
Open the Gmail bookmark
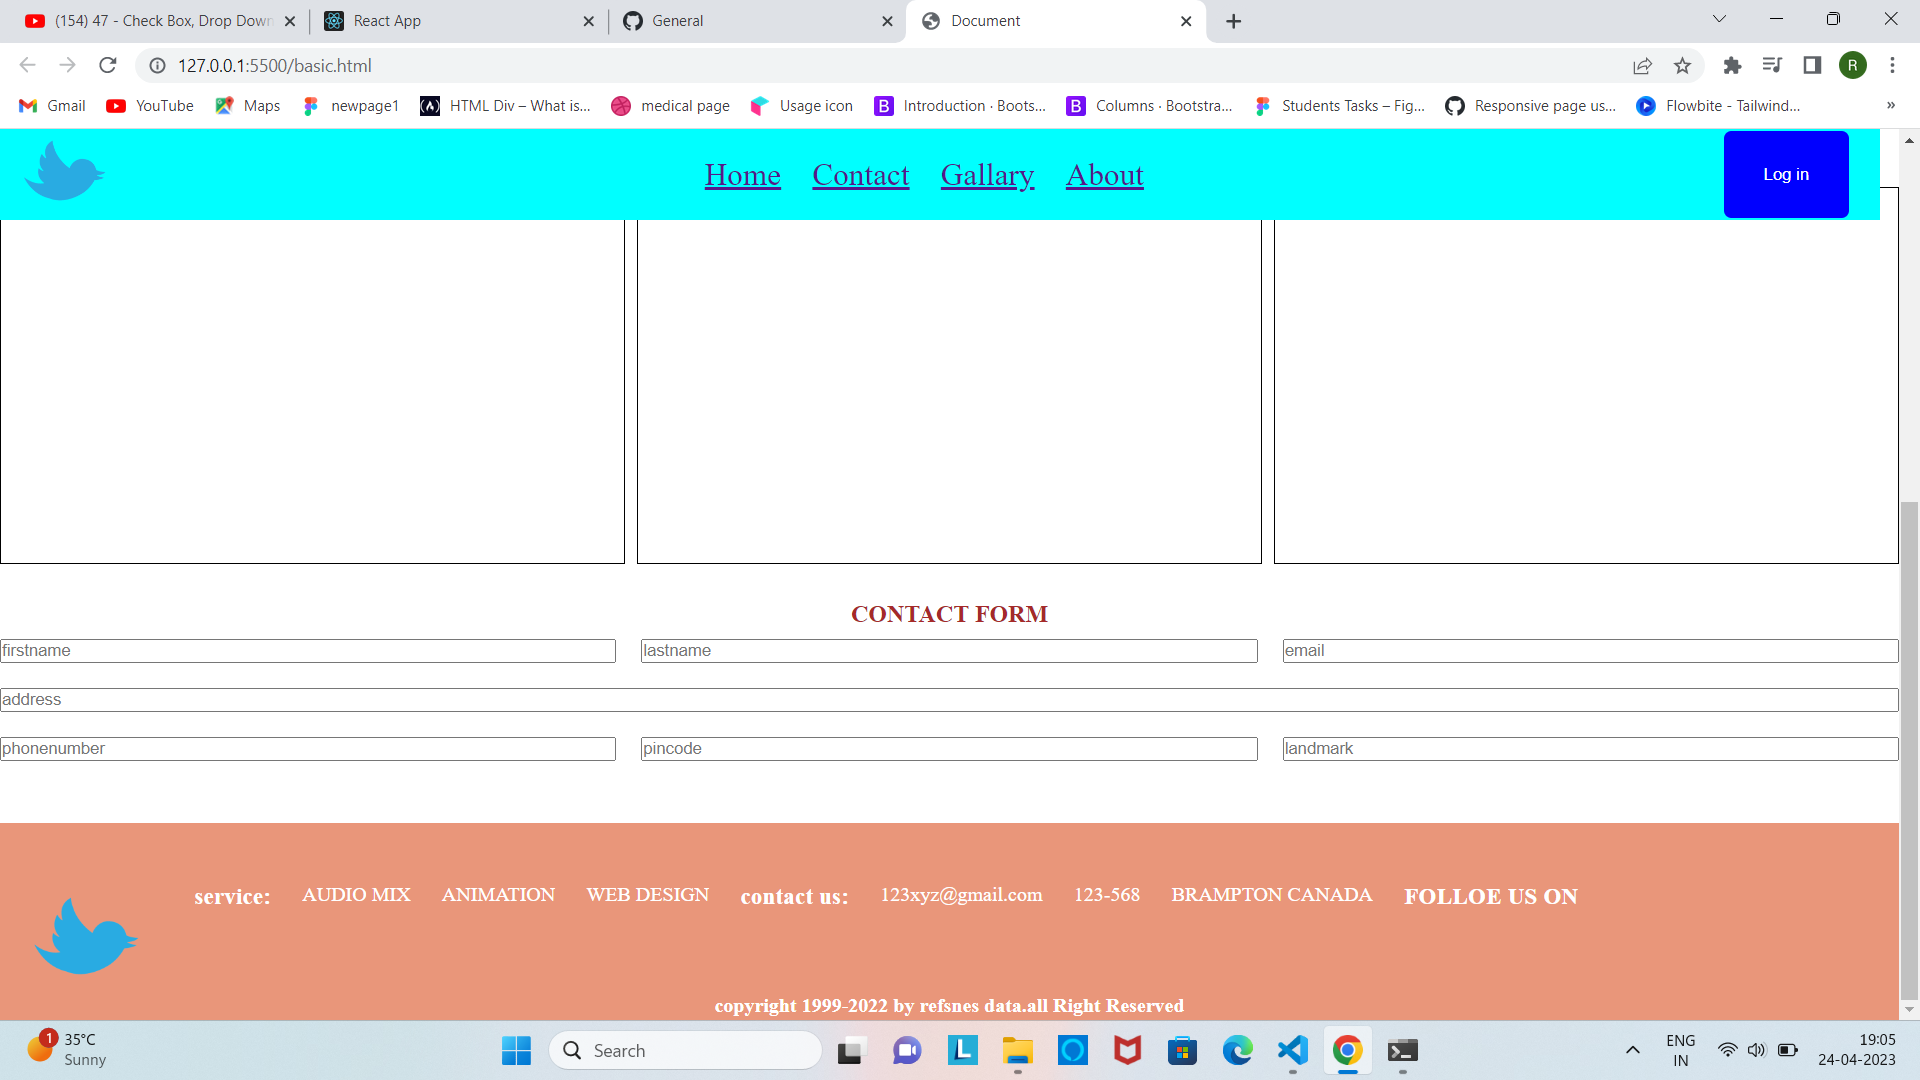coord(50,105)
